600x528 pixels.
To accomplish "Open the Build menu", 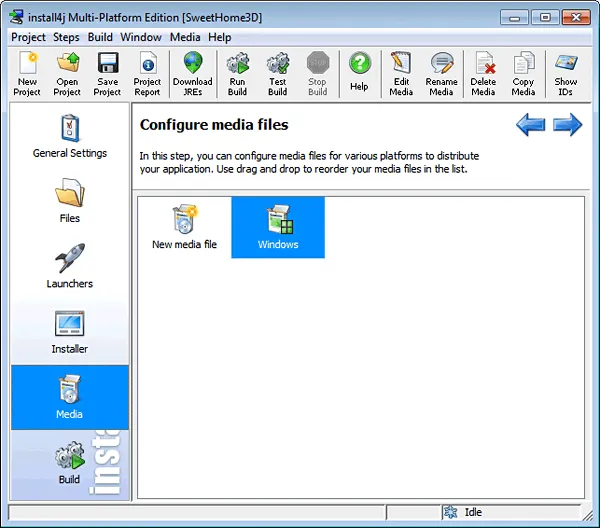I will 100,37.
